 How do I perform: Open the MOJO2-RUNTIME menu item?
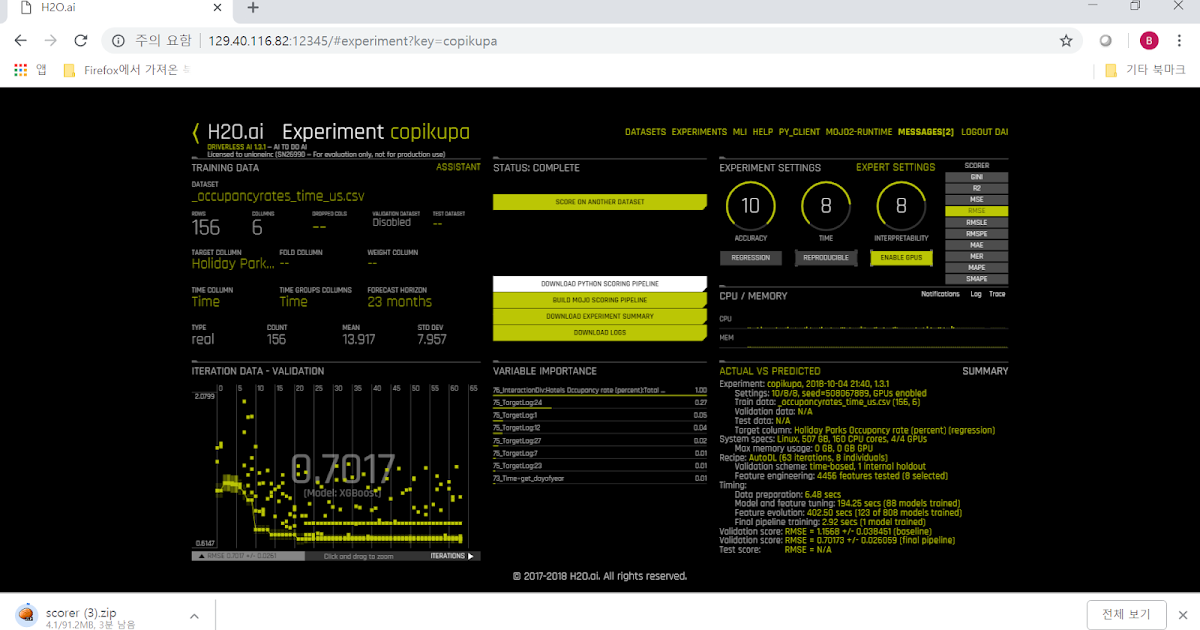tap(859, 132)
